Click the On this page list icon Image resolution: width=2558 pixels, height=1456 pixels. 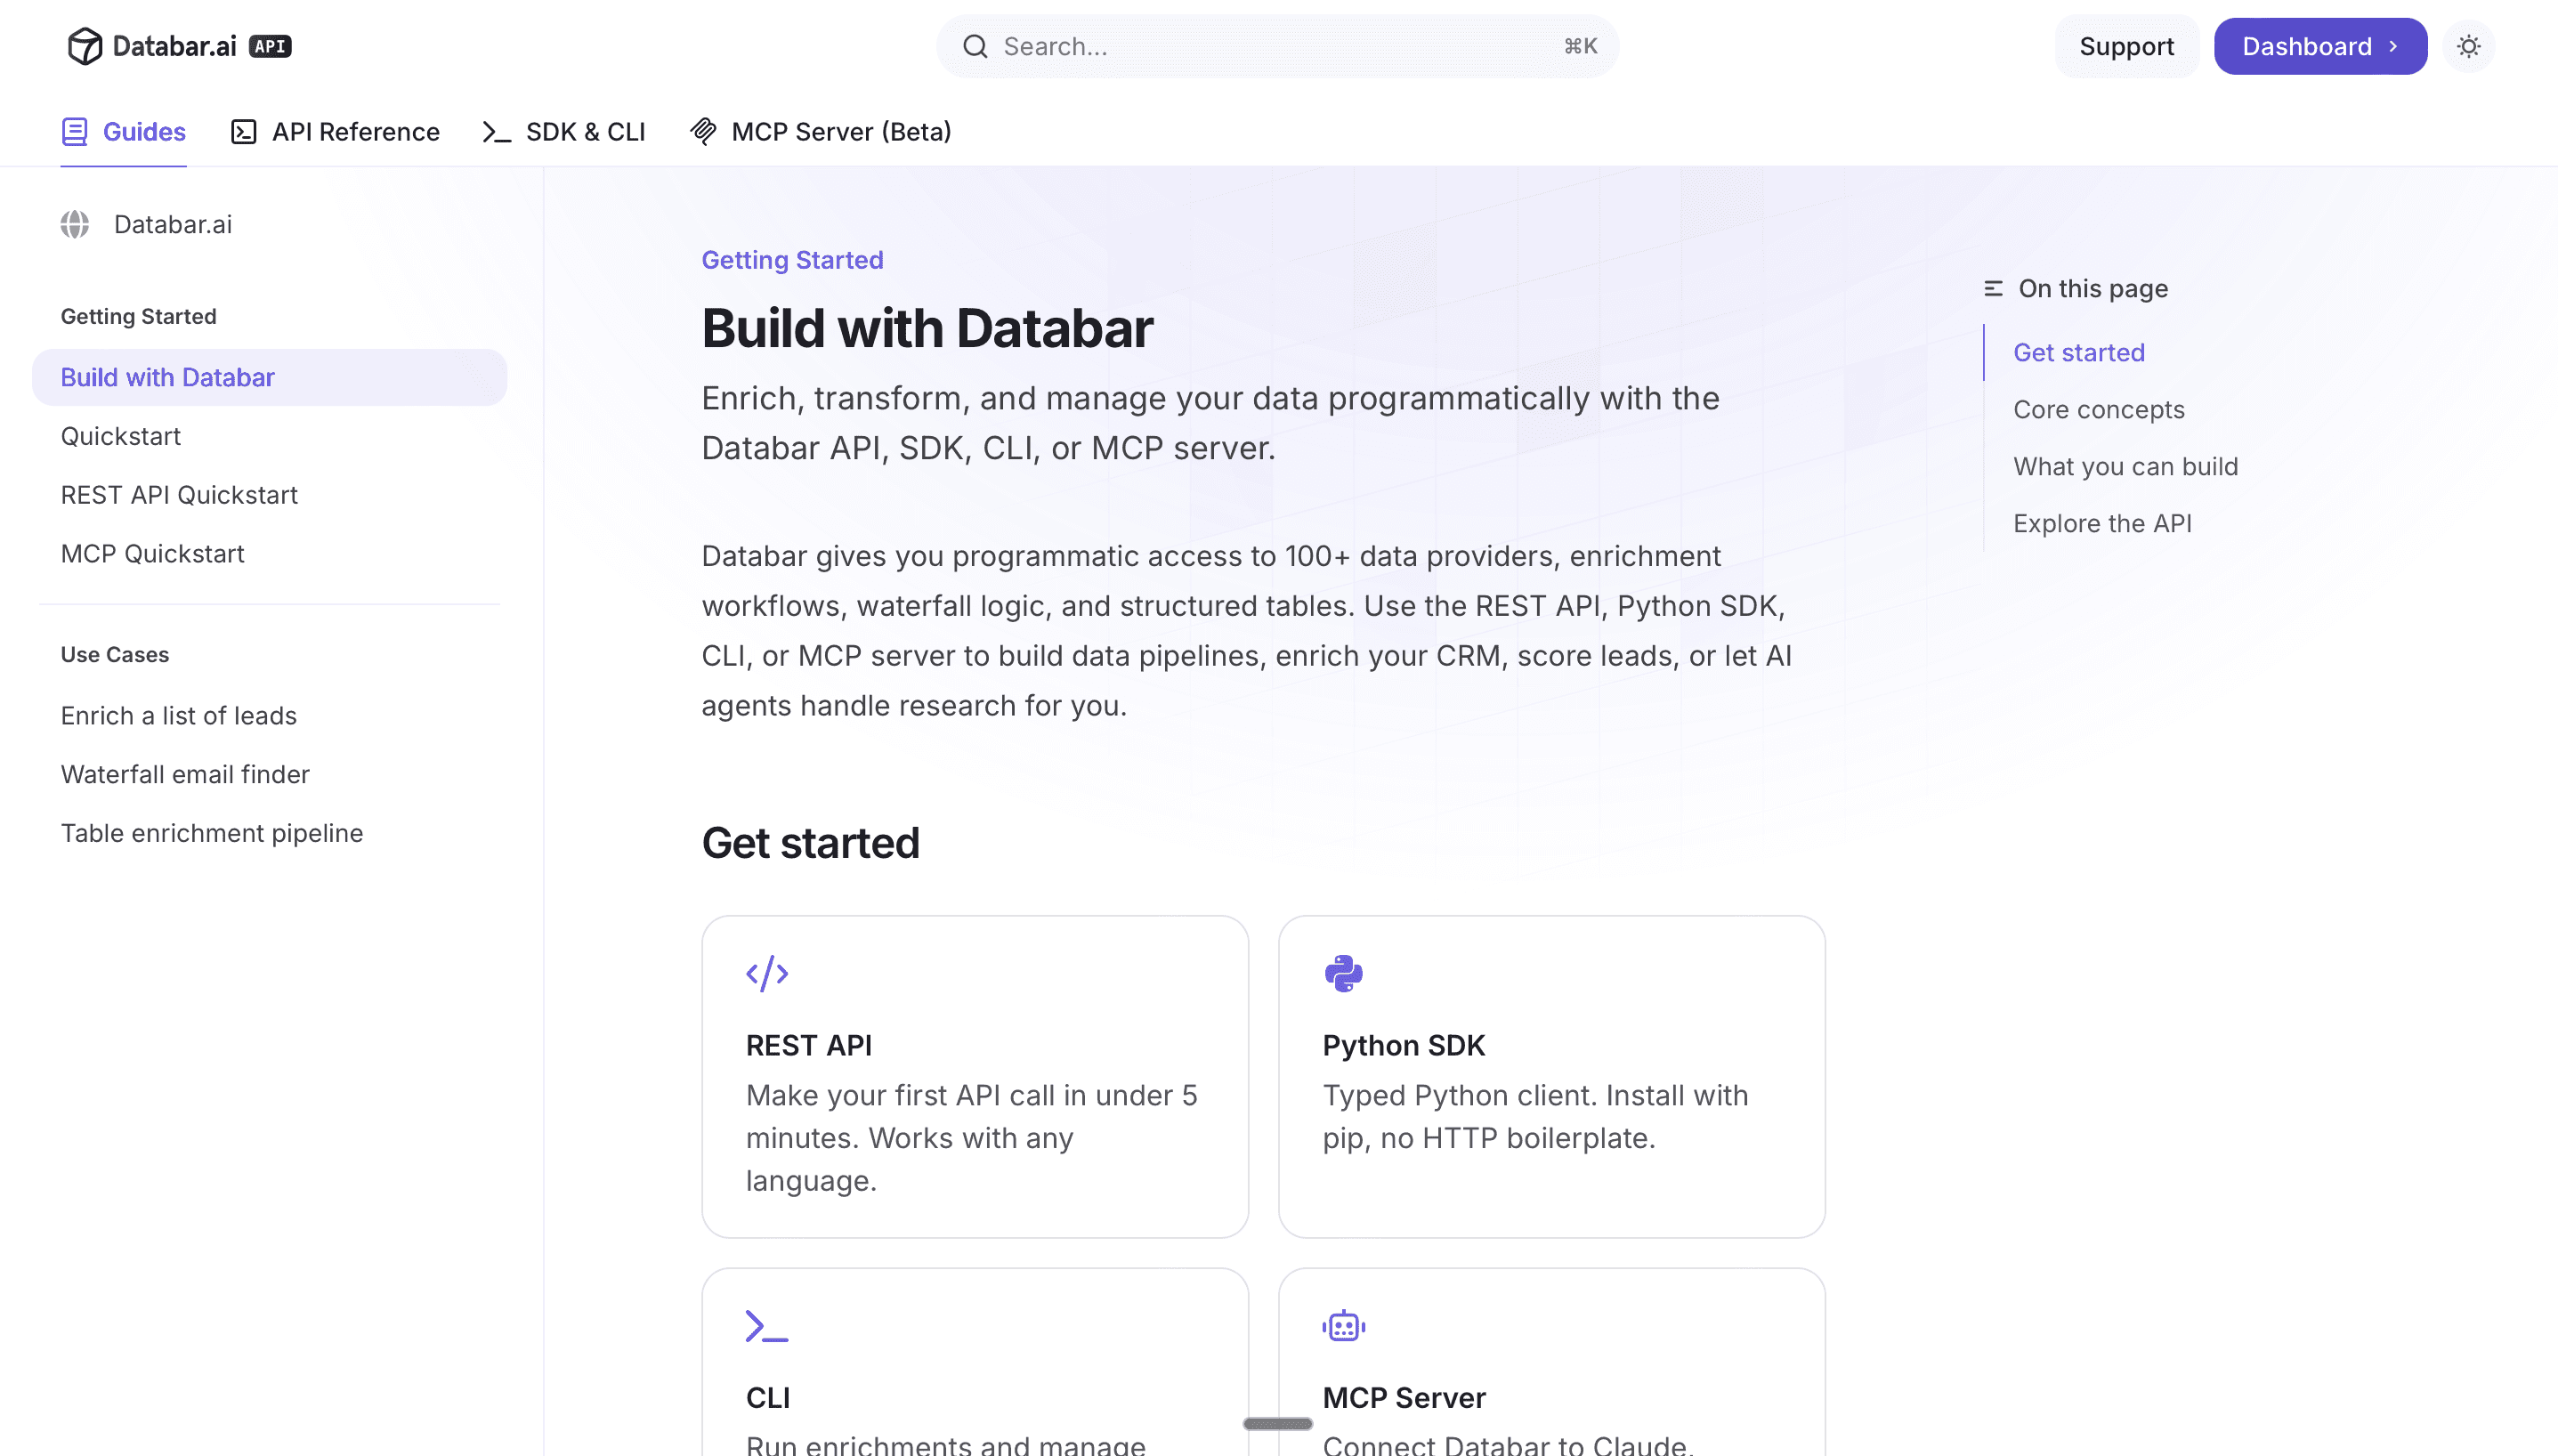(x=1993, y=289)
